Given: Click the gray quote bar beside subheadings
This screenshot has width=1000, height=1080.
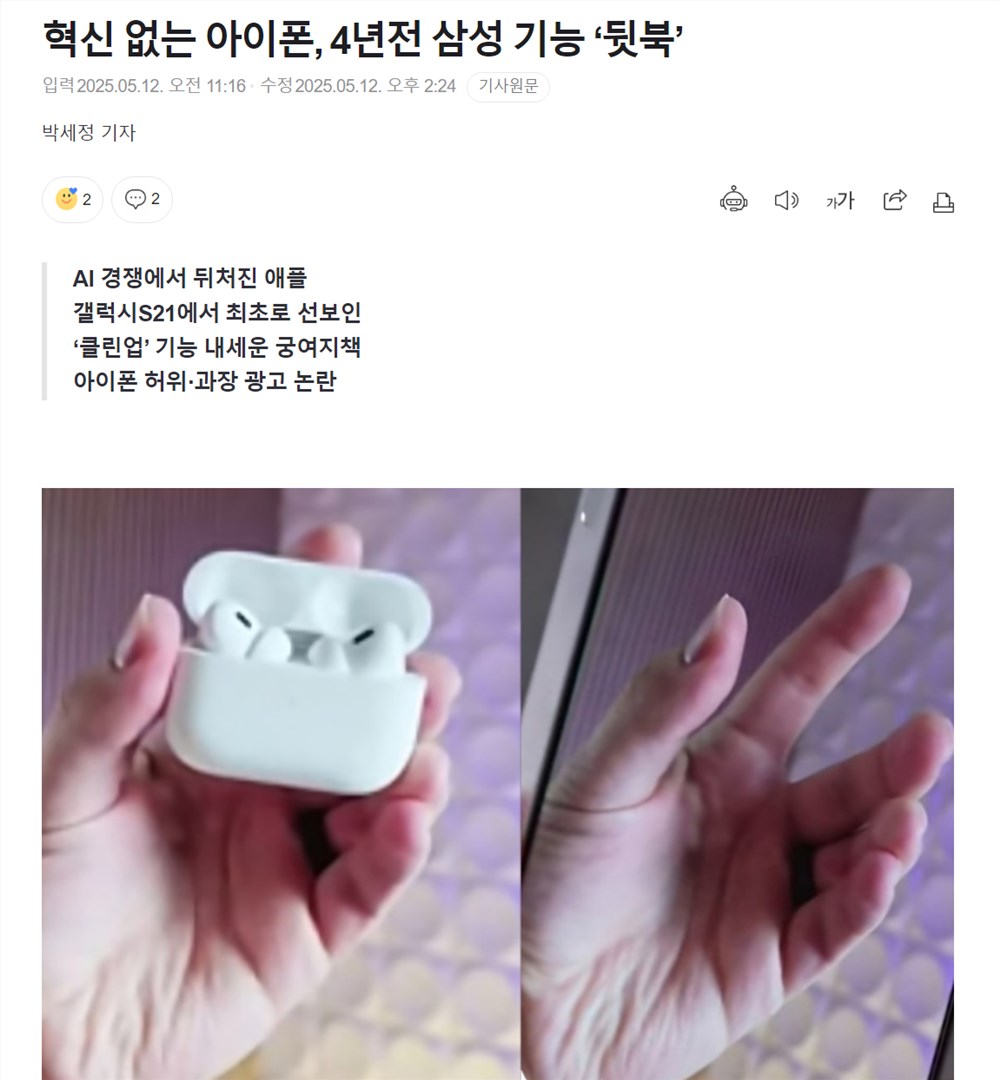Looking at the screenshot, I should tap(45, 331).
